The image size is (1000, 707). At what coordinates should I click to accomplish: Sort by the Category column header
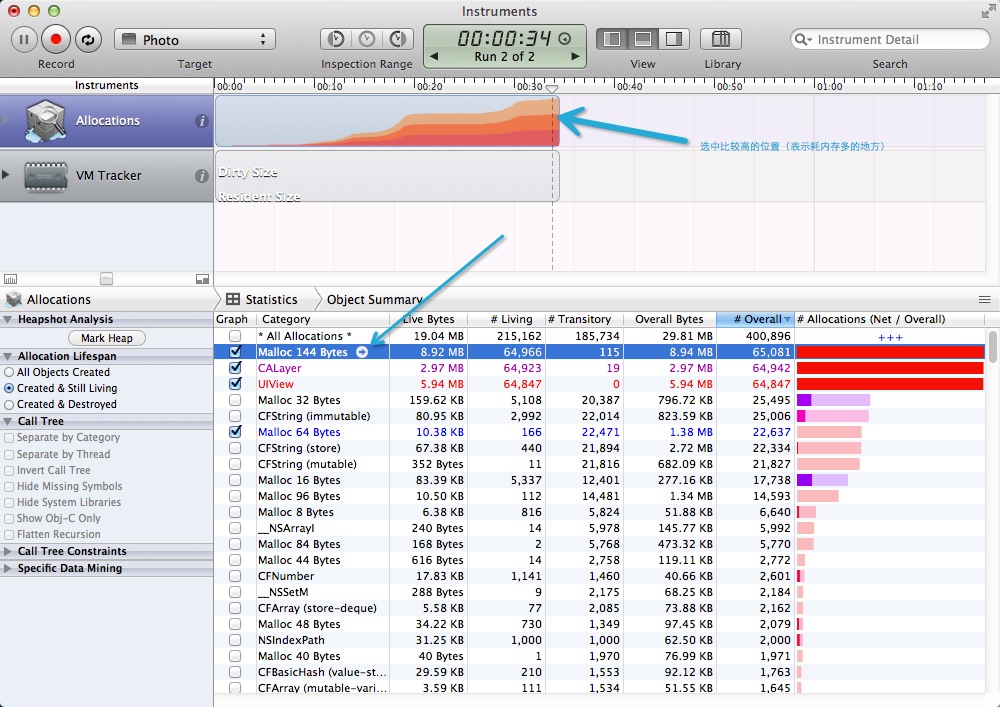click(322, 319)
